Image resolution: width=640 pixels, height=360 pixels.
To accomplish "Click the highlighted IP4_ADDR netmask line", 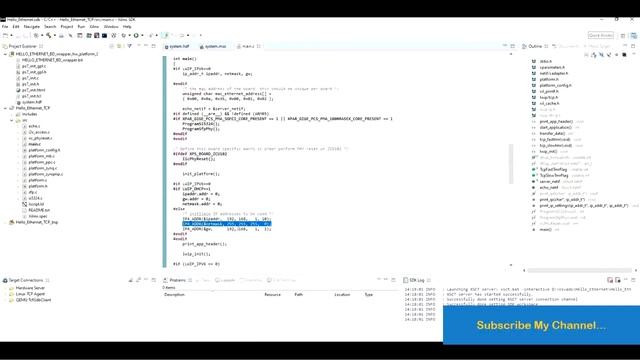I will (x=227, y=224).
